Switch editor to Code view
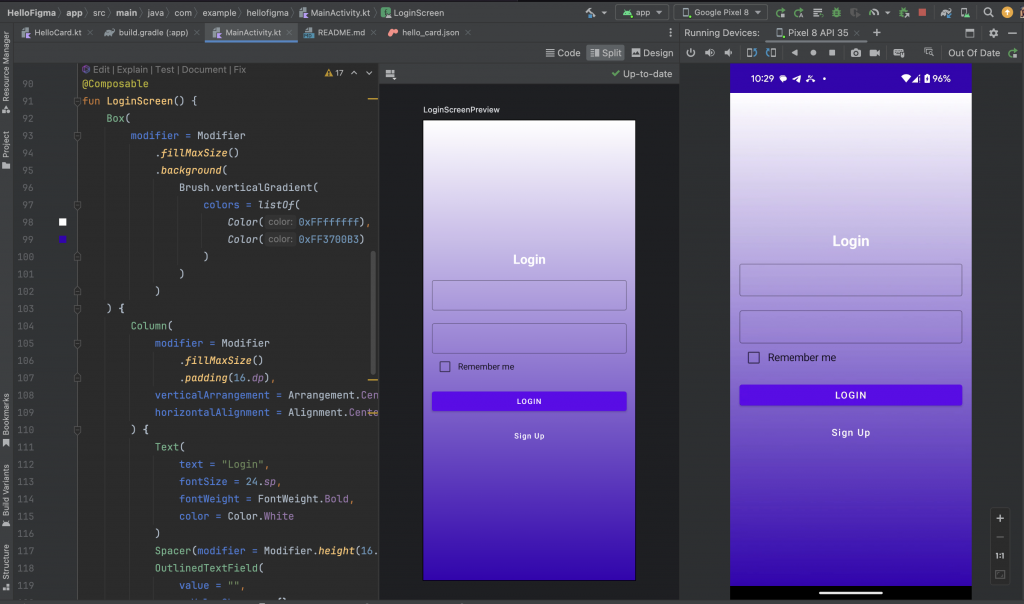 563,53
